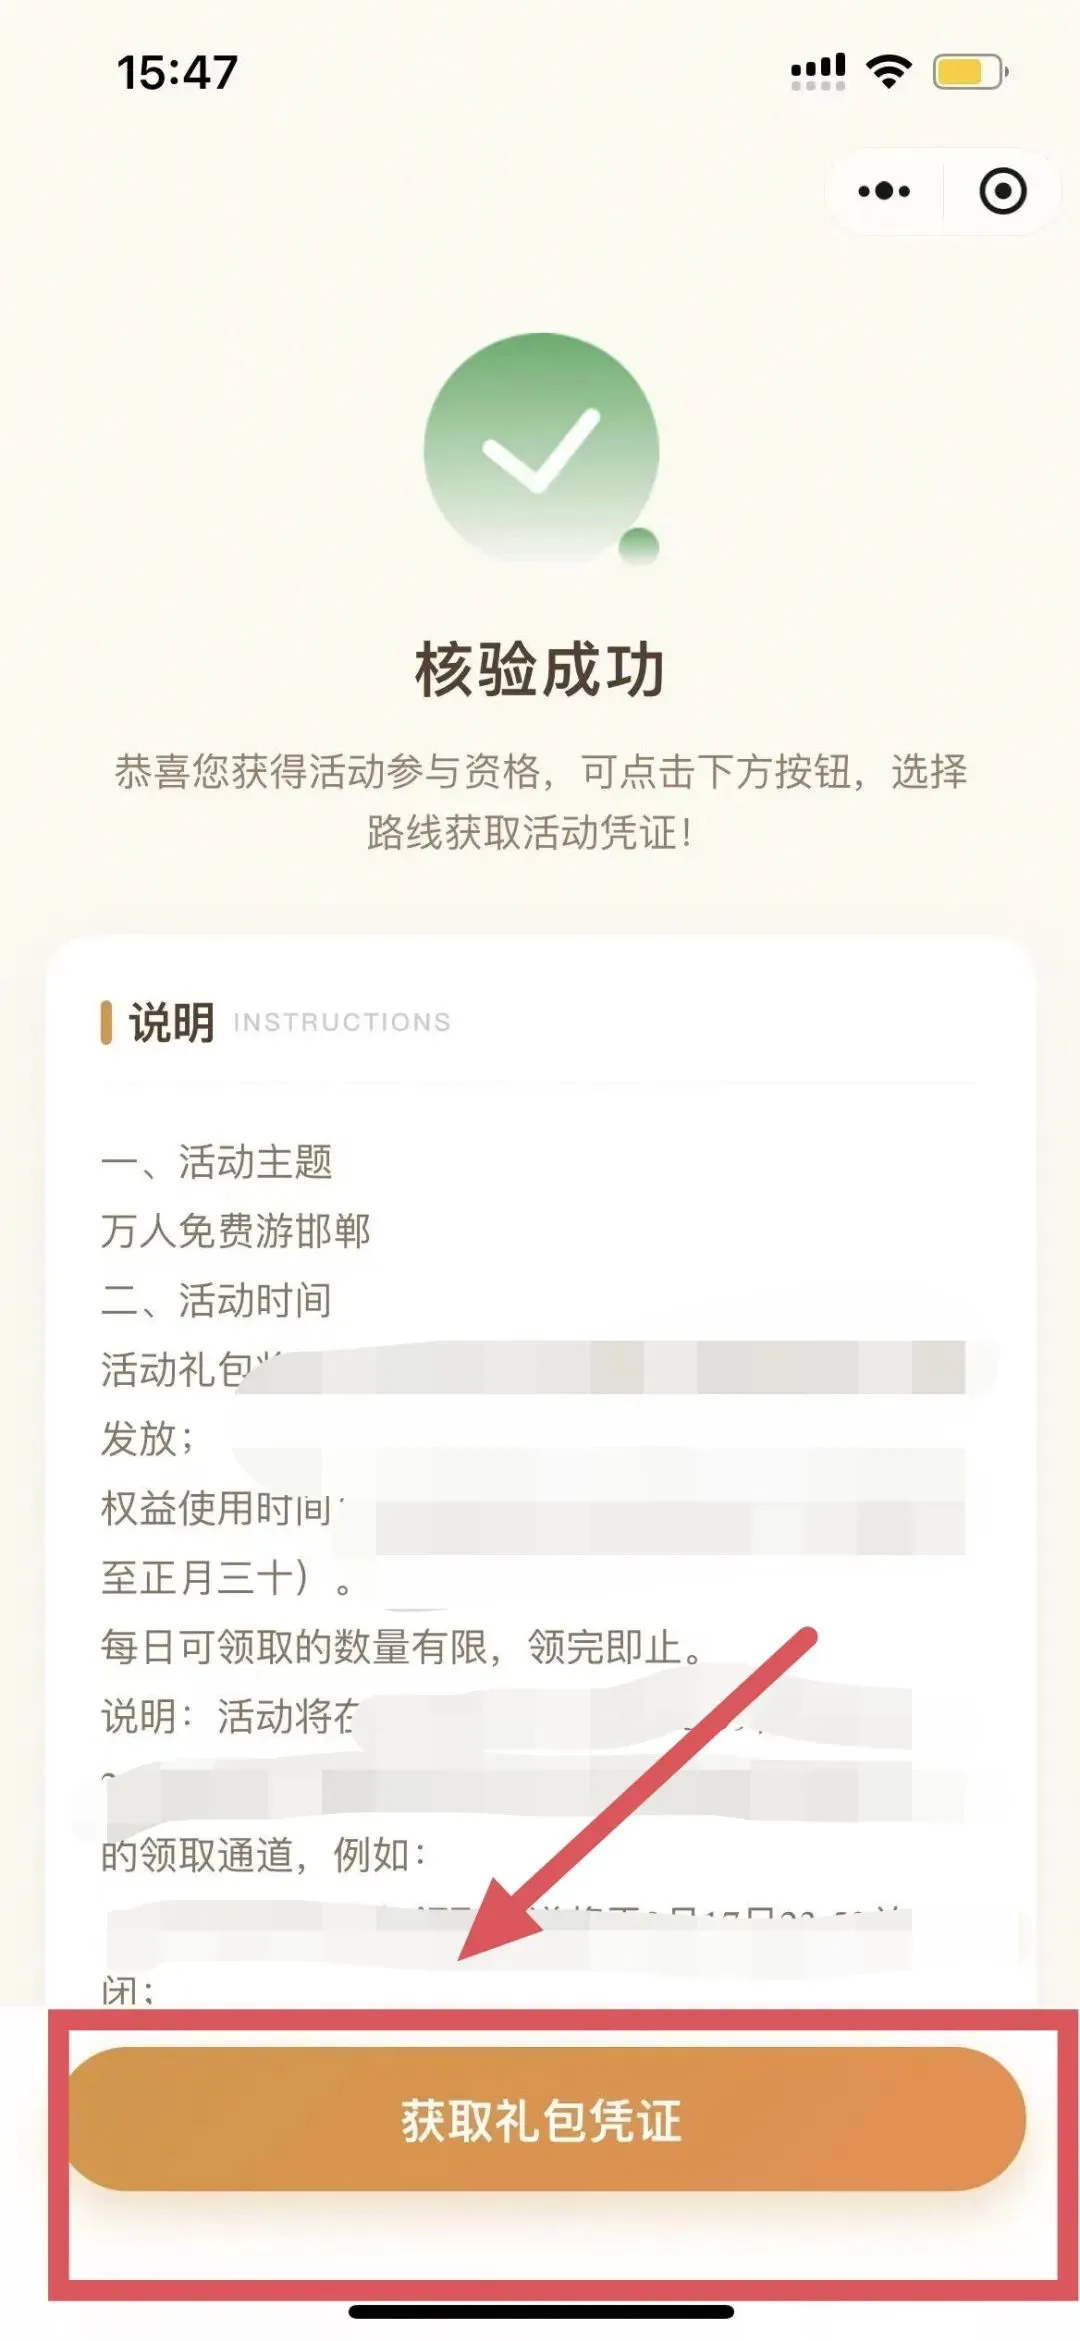
Task: Tap the battery indicator in status bar
Action: (970, 72)
